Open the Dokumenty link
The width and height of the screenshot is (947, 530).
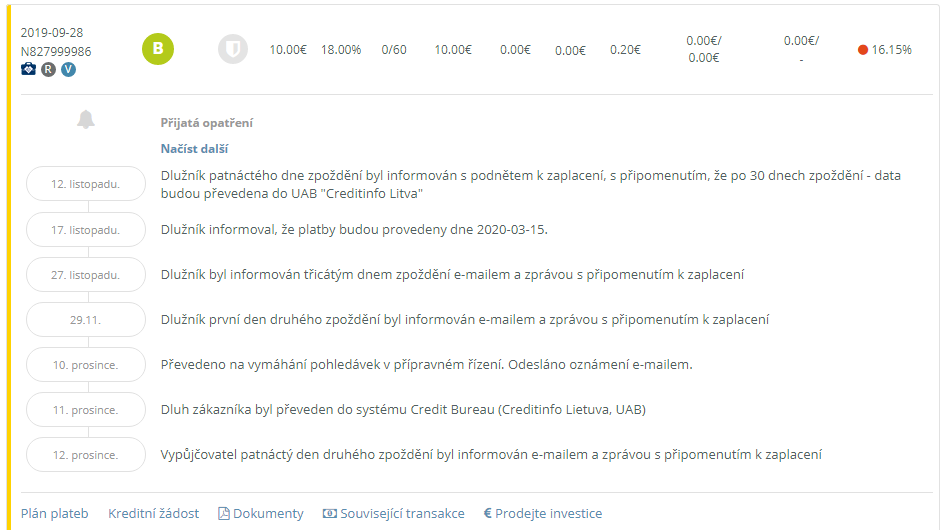[261, 513]
